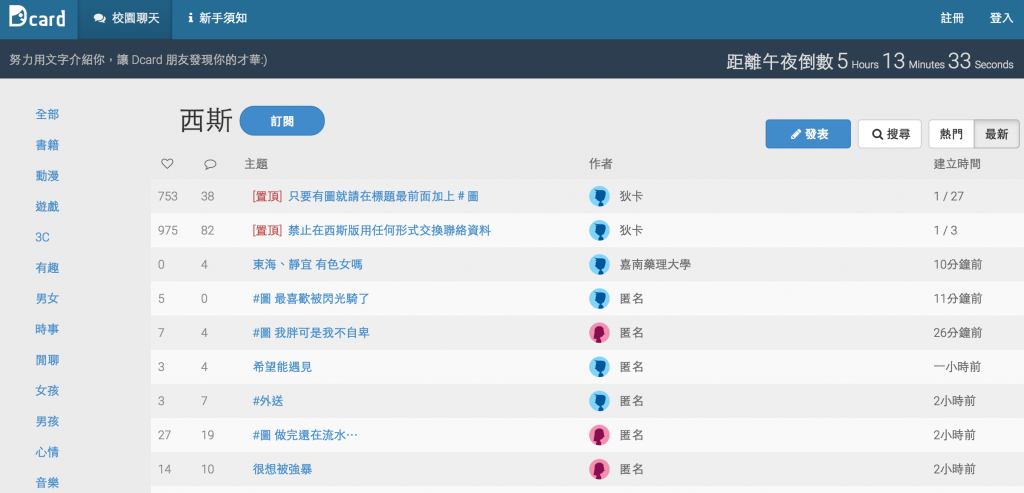The width and height of the screenshot is (1024, 493).
Task: Click comment count 82
Action: 208,231
